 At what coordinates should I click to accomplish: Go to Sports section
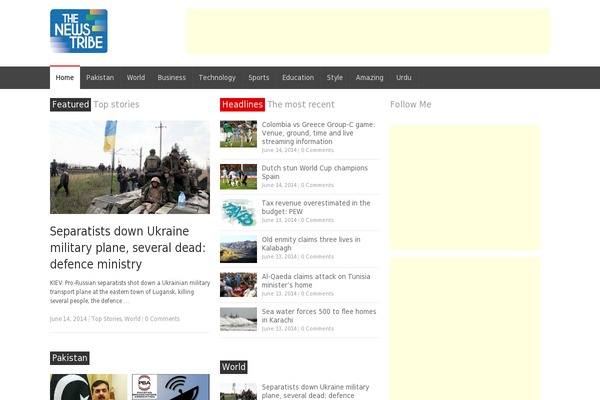(259, 78)
